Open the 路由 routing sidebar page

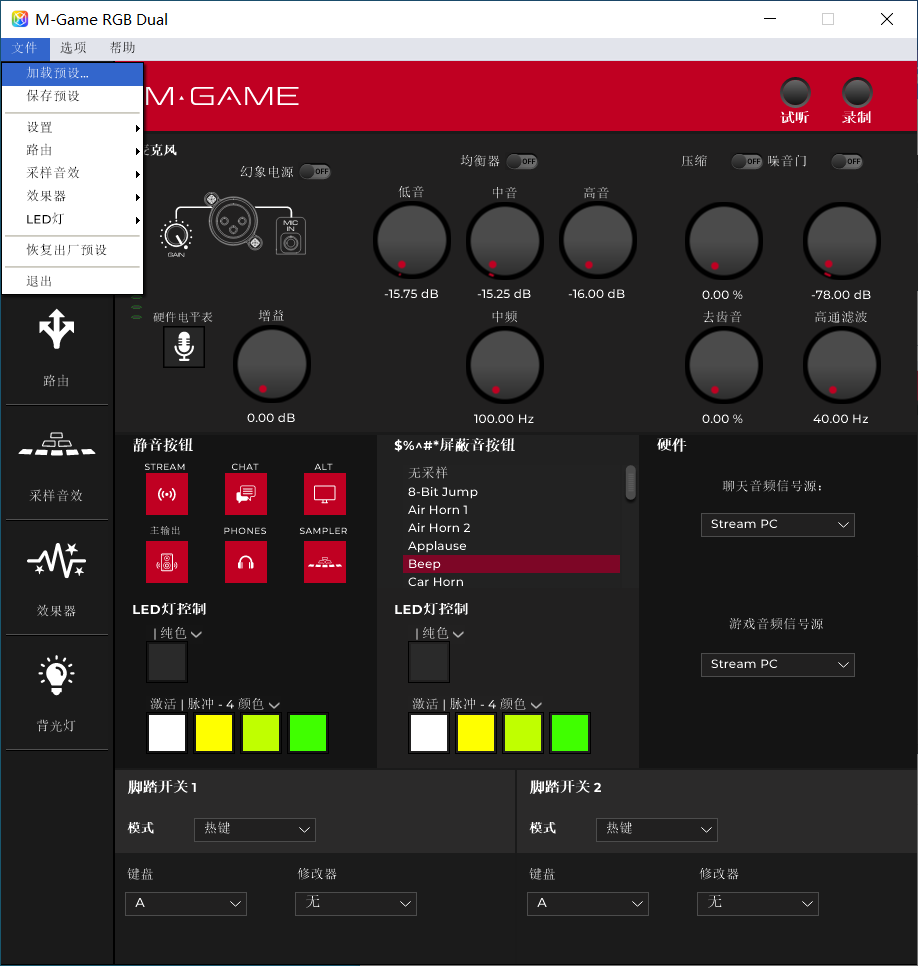[57, 347]
